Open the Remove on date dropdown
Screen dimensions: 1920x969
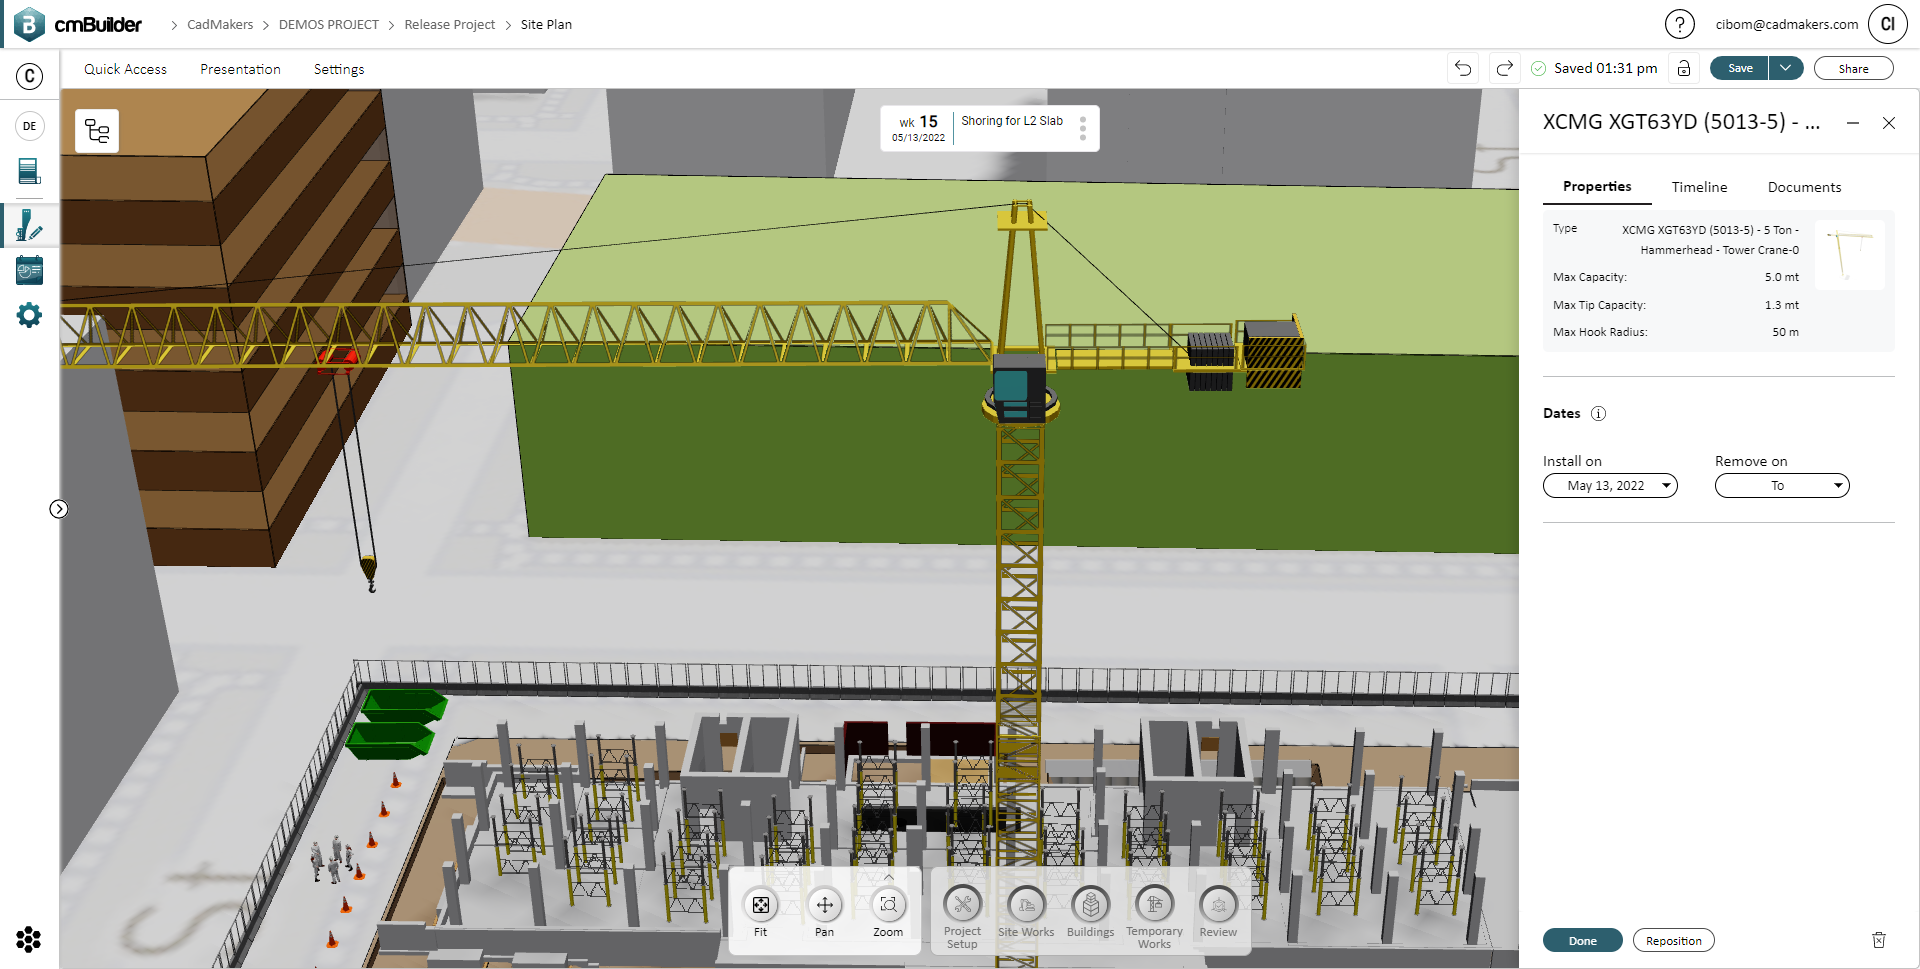click(1782, 485)
